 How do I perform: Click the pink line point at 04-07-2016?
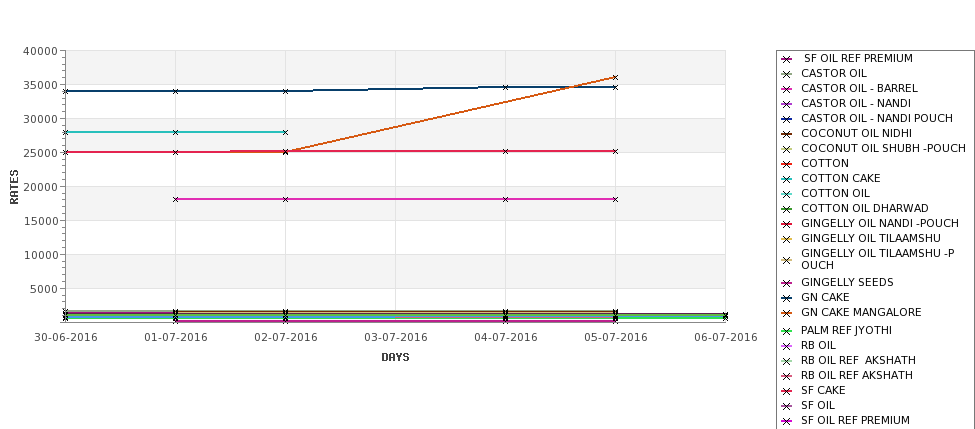coord(505,200)
